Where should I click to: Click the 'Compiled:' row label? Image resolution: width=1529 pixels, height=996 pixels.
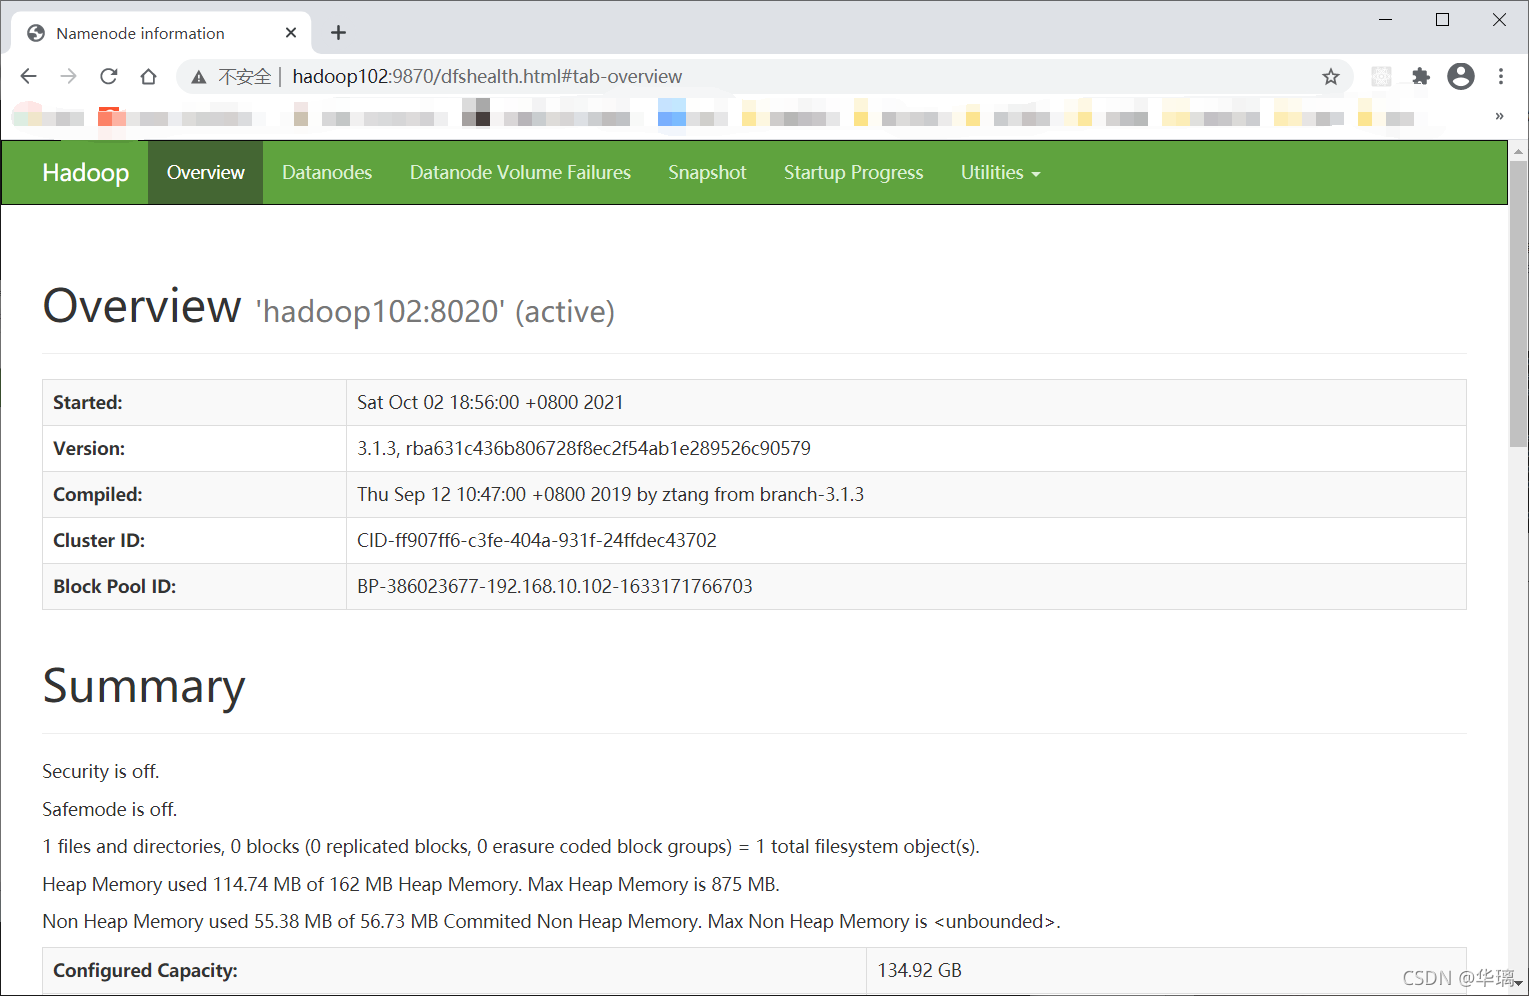[98, 495]
